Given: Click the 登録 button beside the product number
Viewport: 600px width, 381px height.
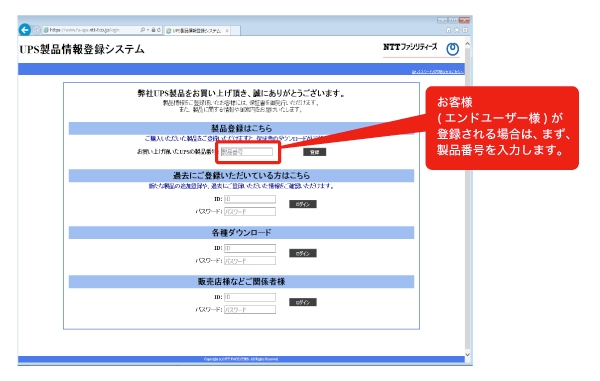Looking at the screenshot, I should pos(315,152).
